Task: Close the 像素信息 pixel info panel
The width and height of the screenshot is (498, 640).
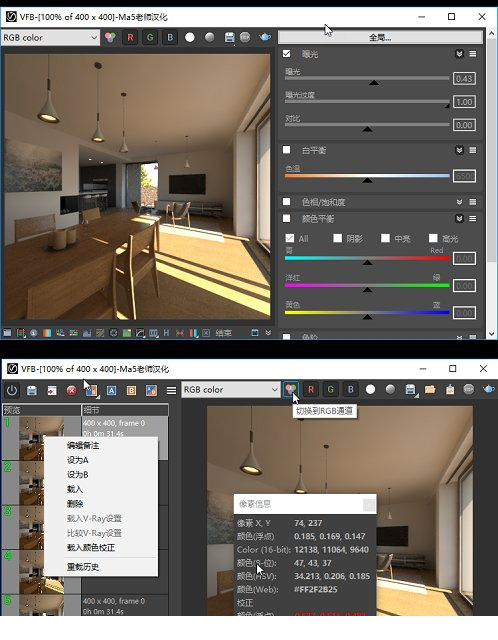Action: tap(369, 505)
